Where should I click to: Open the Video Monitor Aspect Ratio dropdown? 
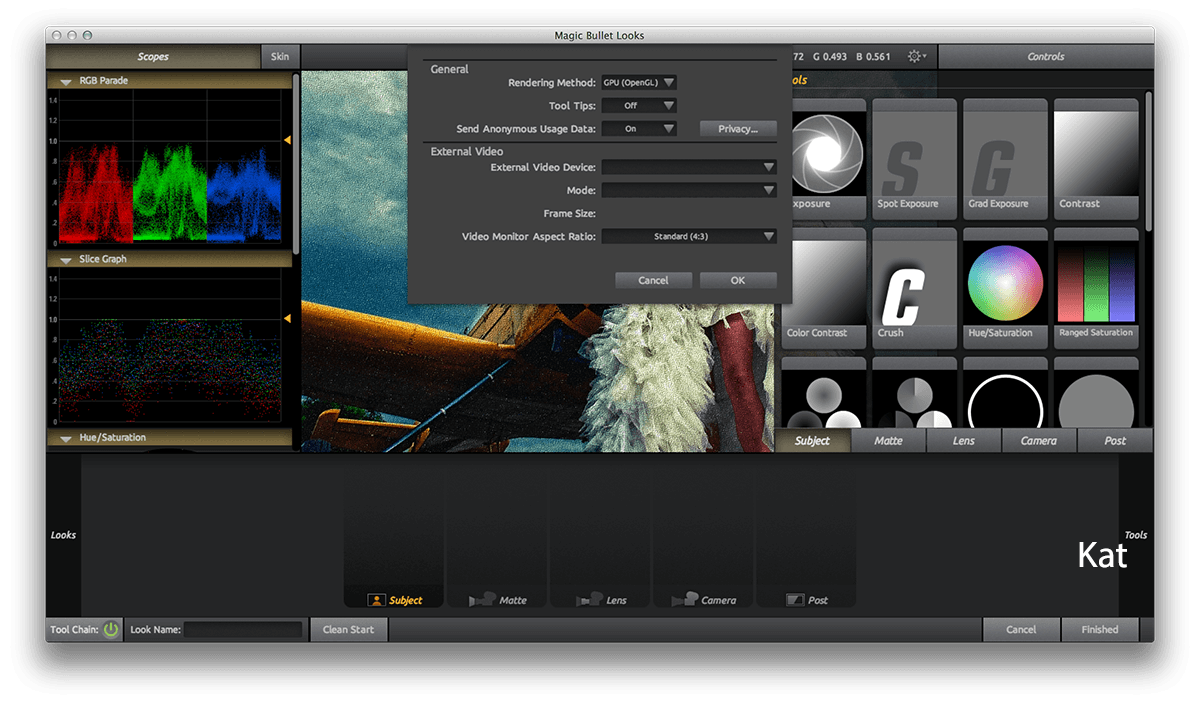pyautogui.click(x=689, y=237)
